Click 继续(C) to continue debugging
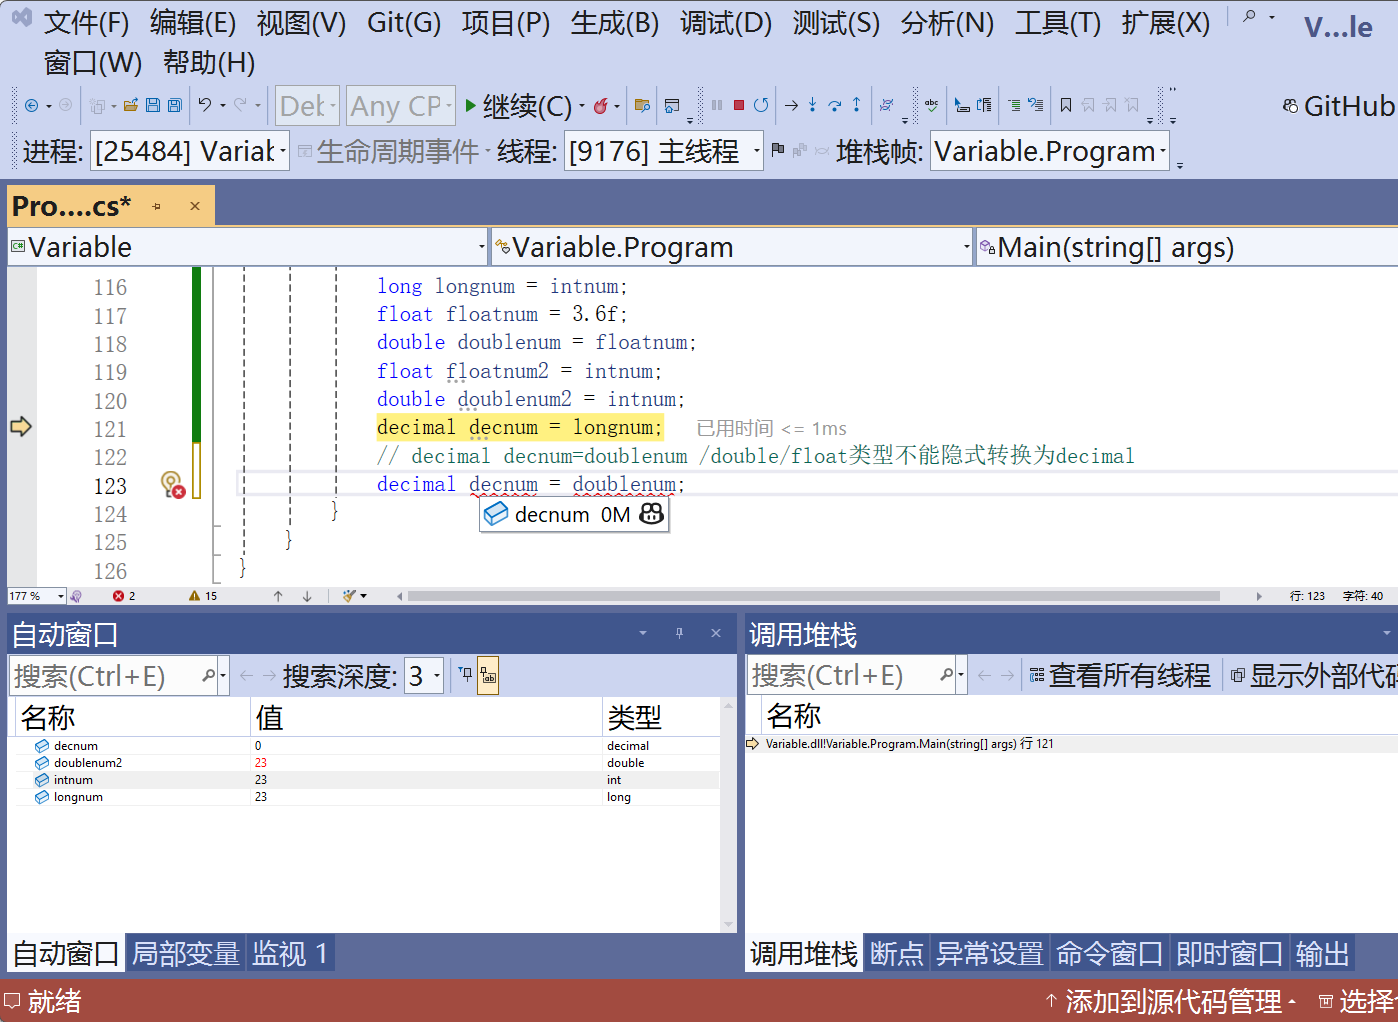 (x=518, y=106)
